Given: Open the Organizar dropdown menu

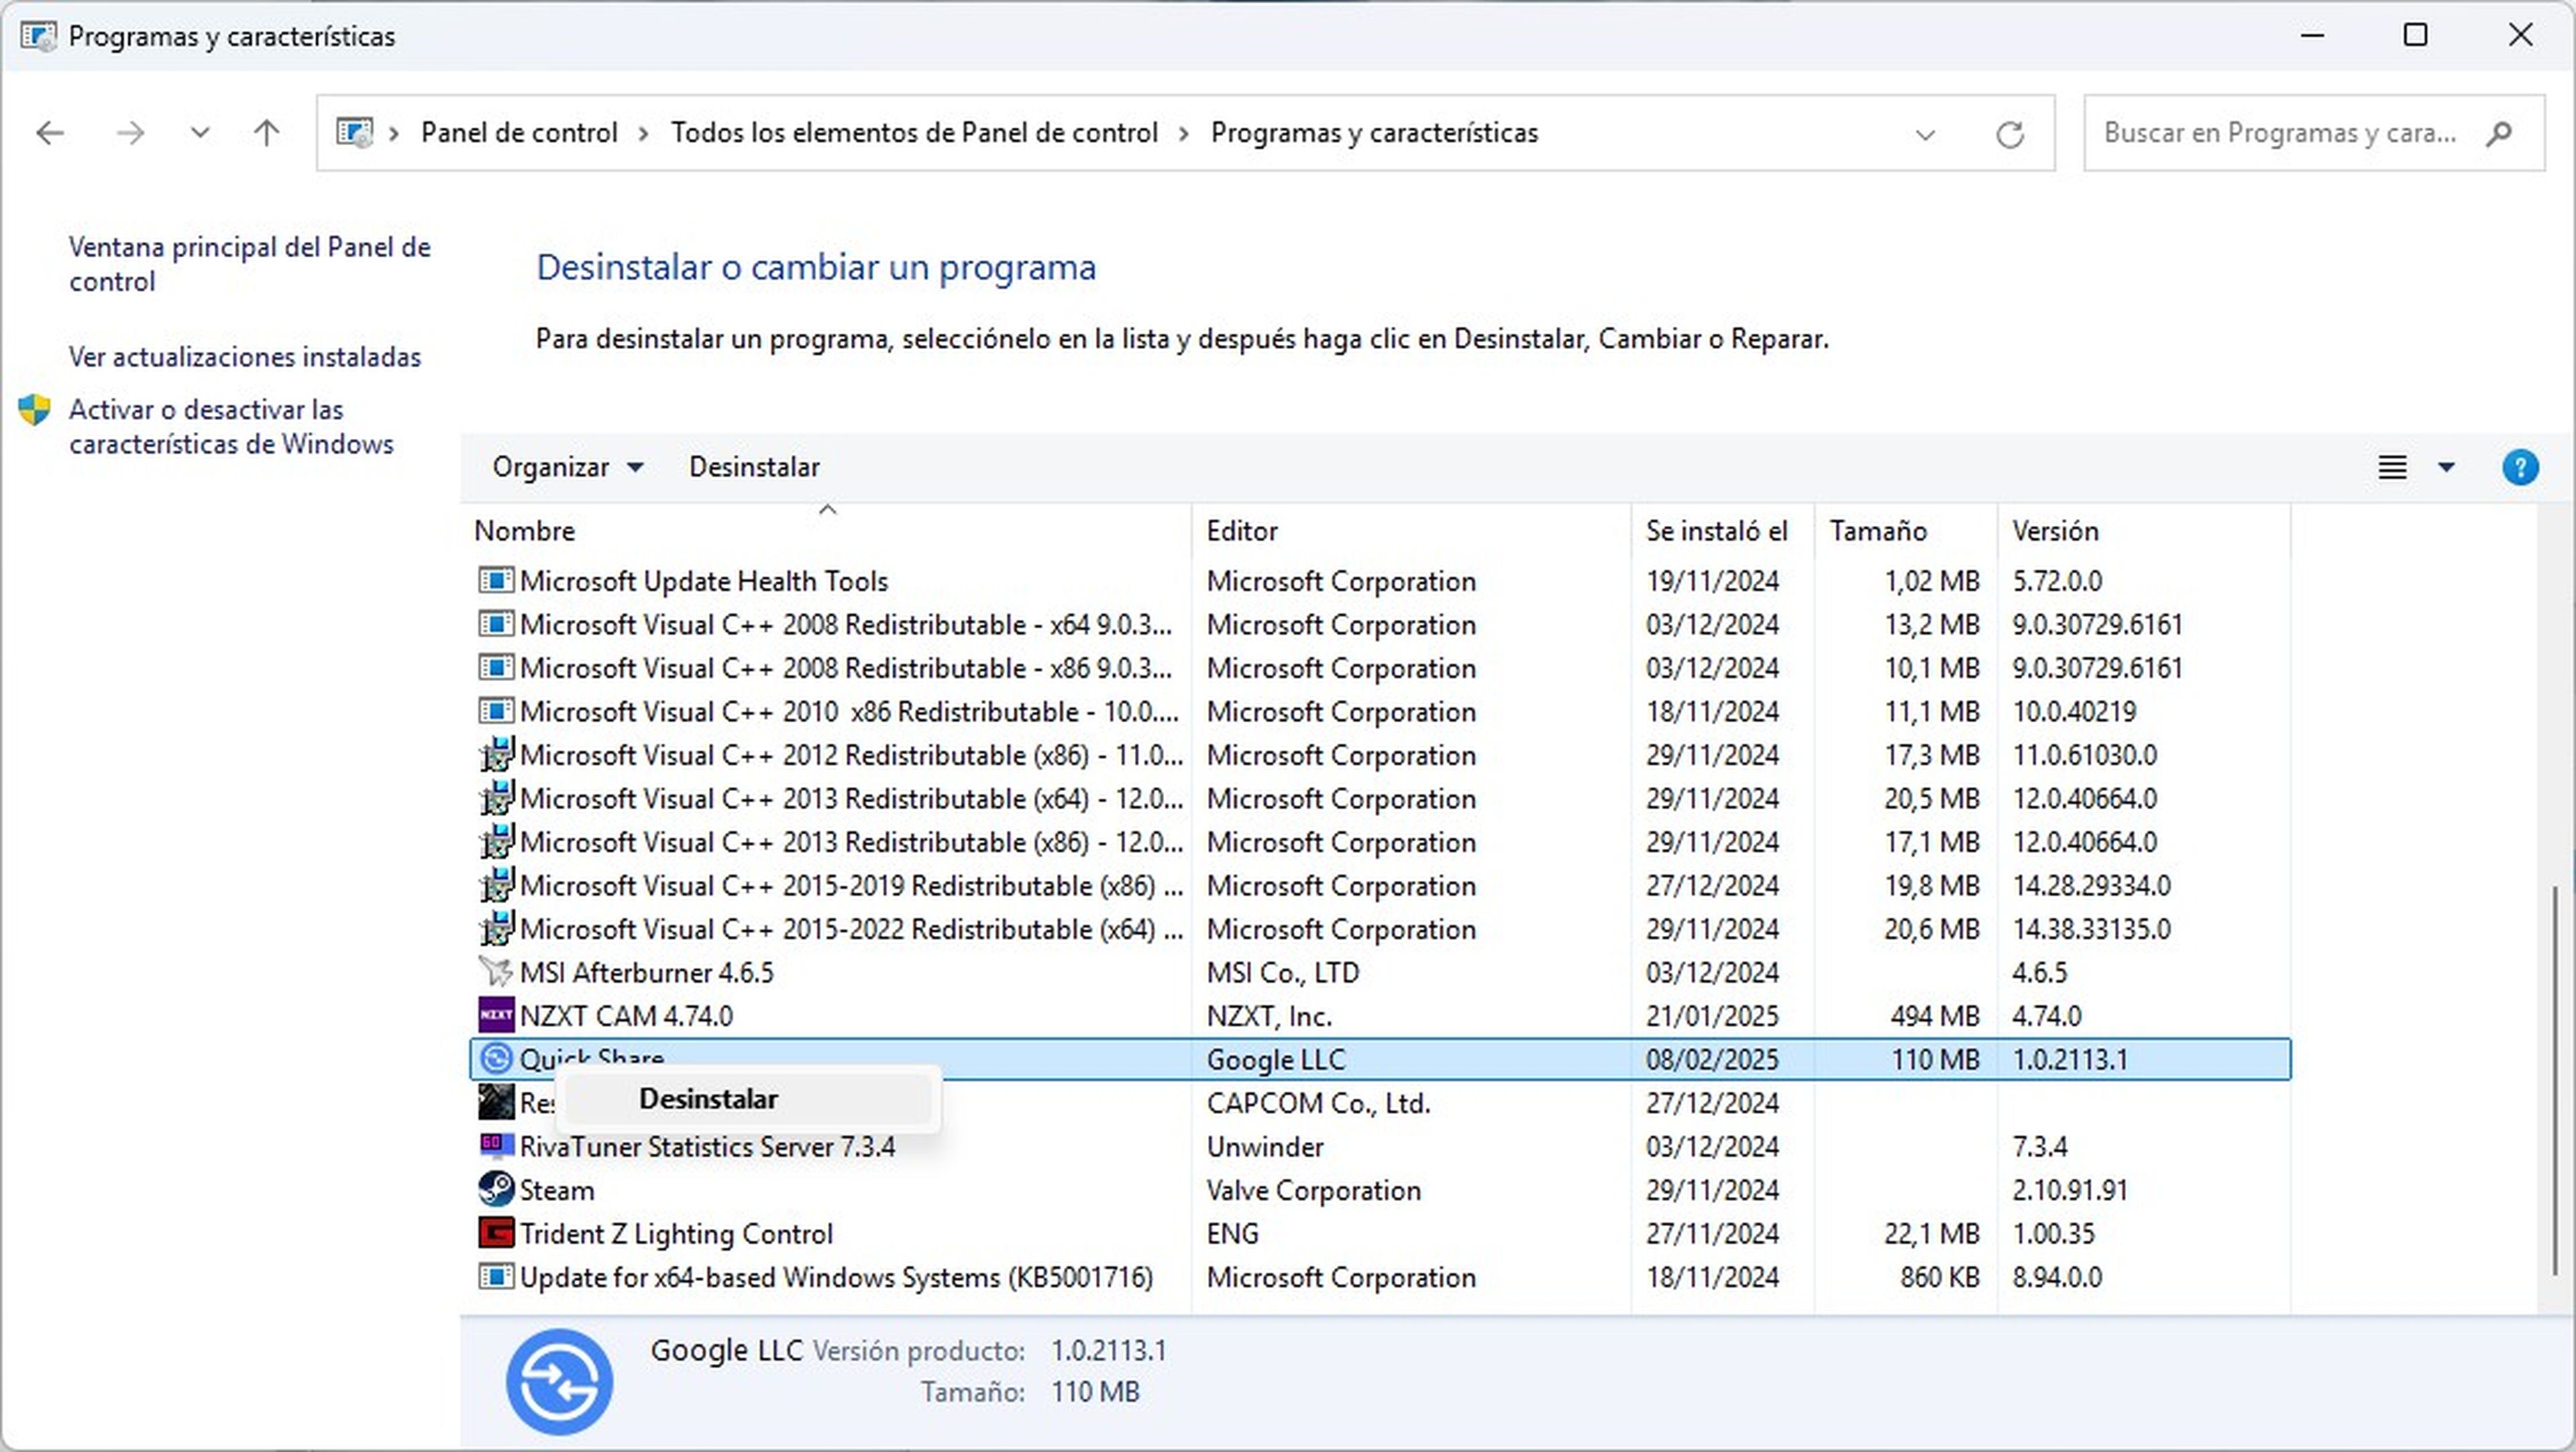Looking at the screenshot, I should [567, 467].
